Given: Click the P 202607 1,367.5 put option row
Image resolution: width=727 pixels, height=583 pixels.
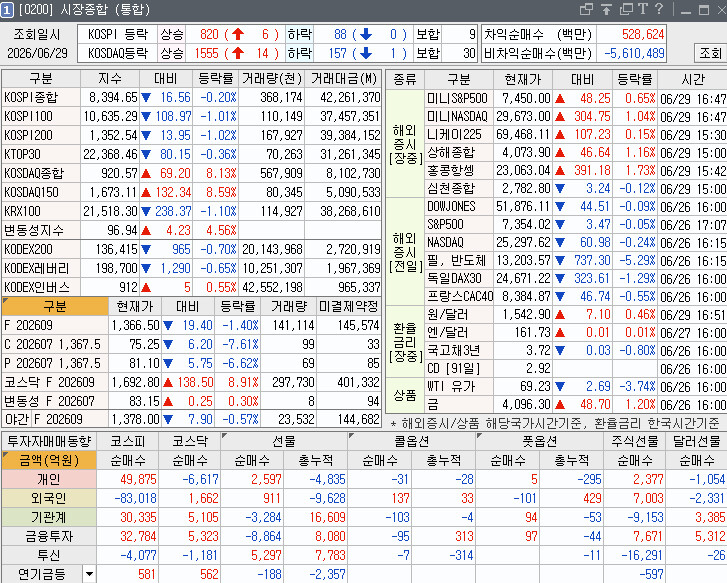Looking at the screenshot, I should pyautogui.click(x=191, y=364).
